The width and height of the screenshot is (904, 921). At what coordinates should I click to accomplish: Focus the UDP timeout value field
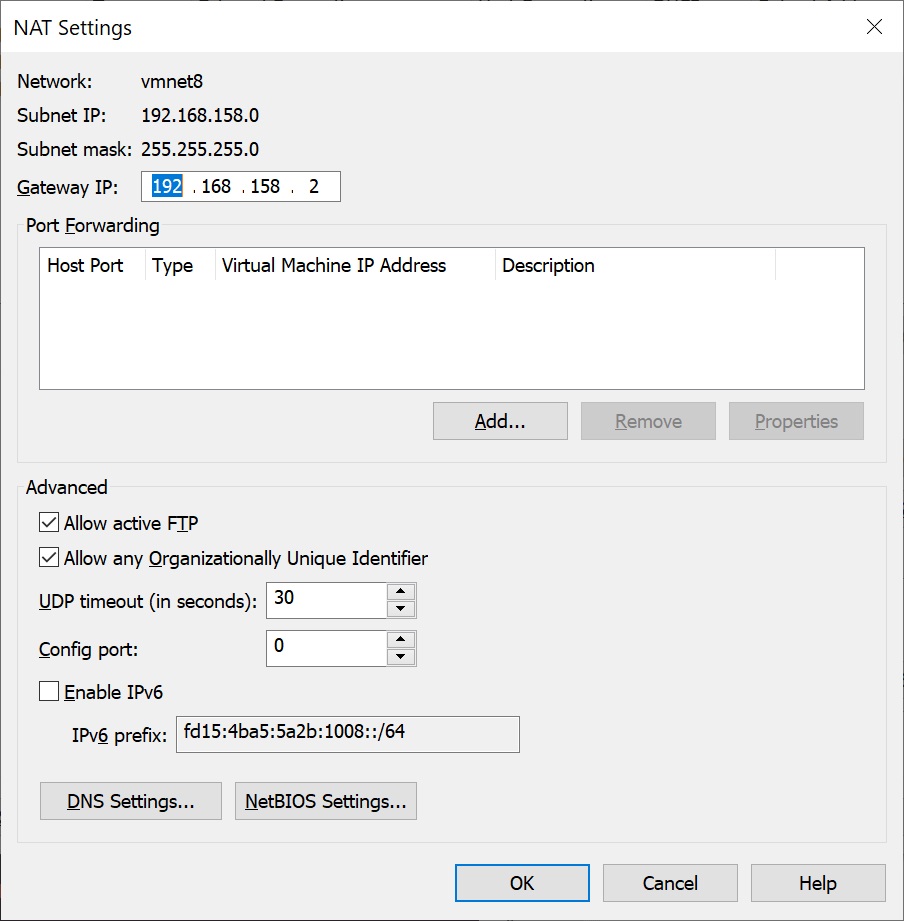[x=327, y=600]
